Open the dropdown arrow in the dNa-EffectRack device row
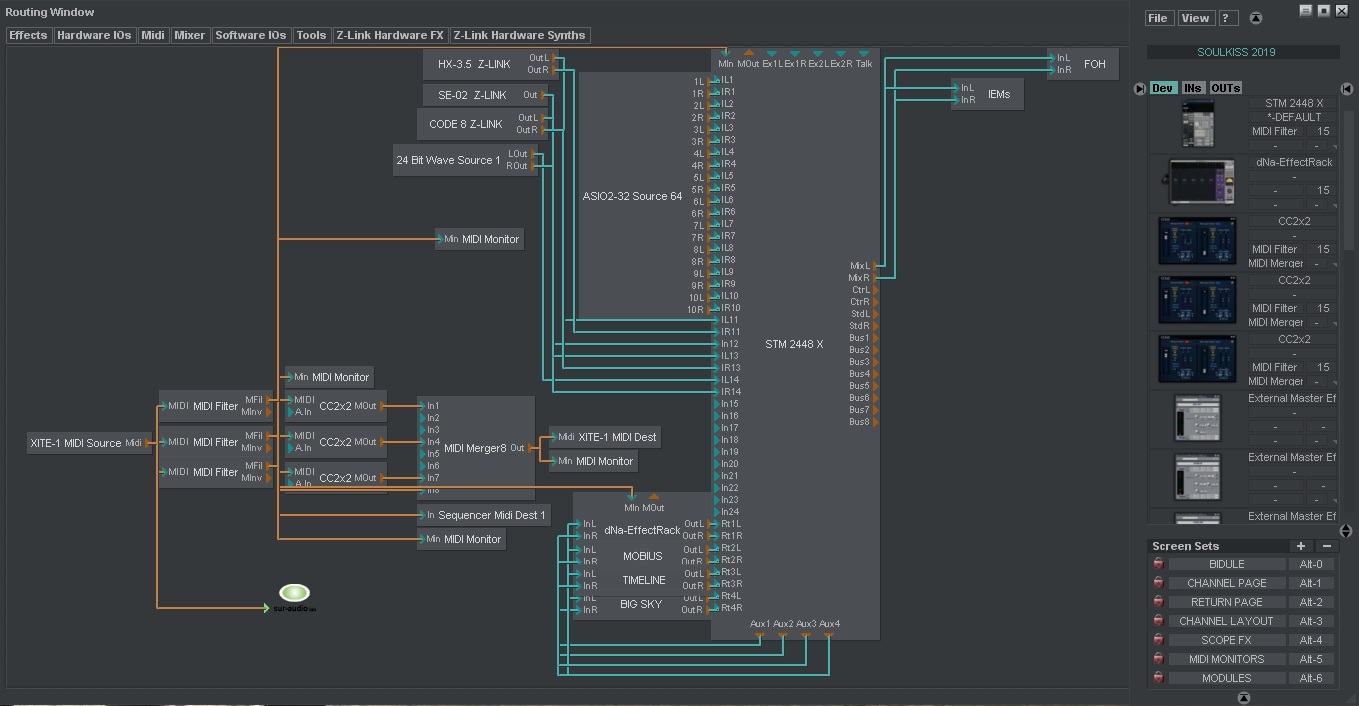1359x706 pixels. 1334,205
